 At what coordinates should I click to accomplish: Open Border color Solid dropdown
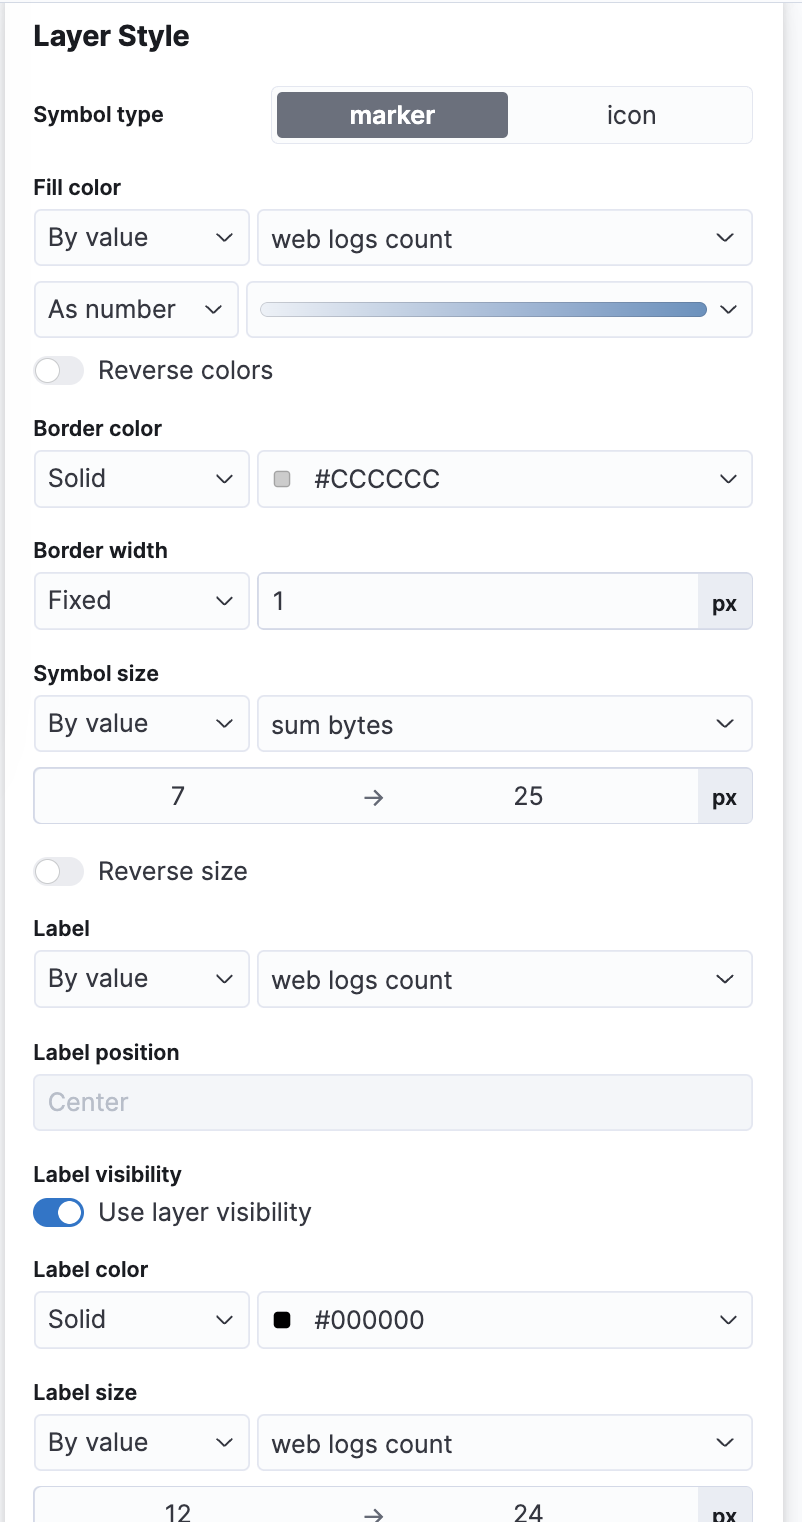pyautogui.click(x=141, y=479)
